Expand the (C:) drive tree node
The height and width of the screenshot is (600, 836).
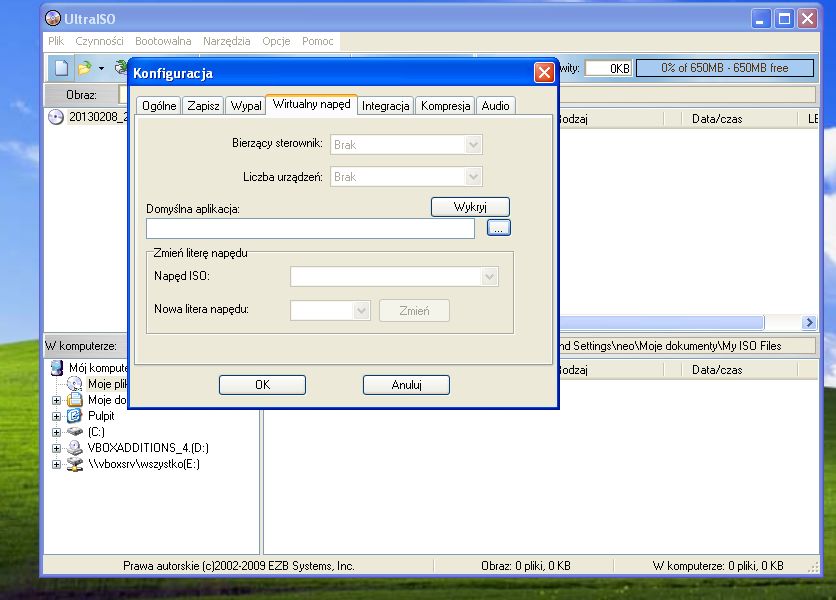coord(57,432)
